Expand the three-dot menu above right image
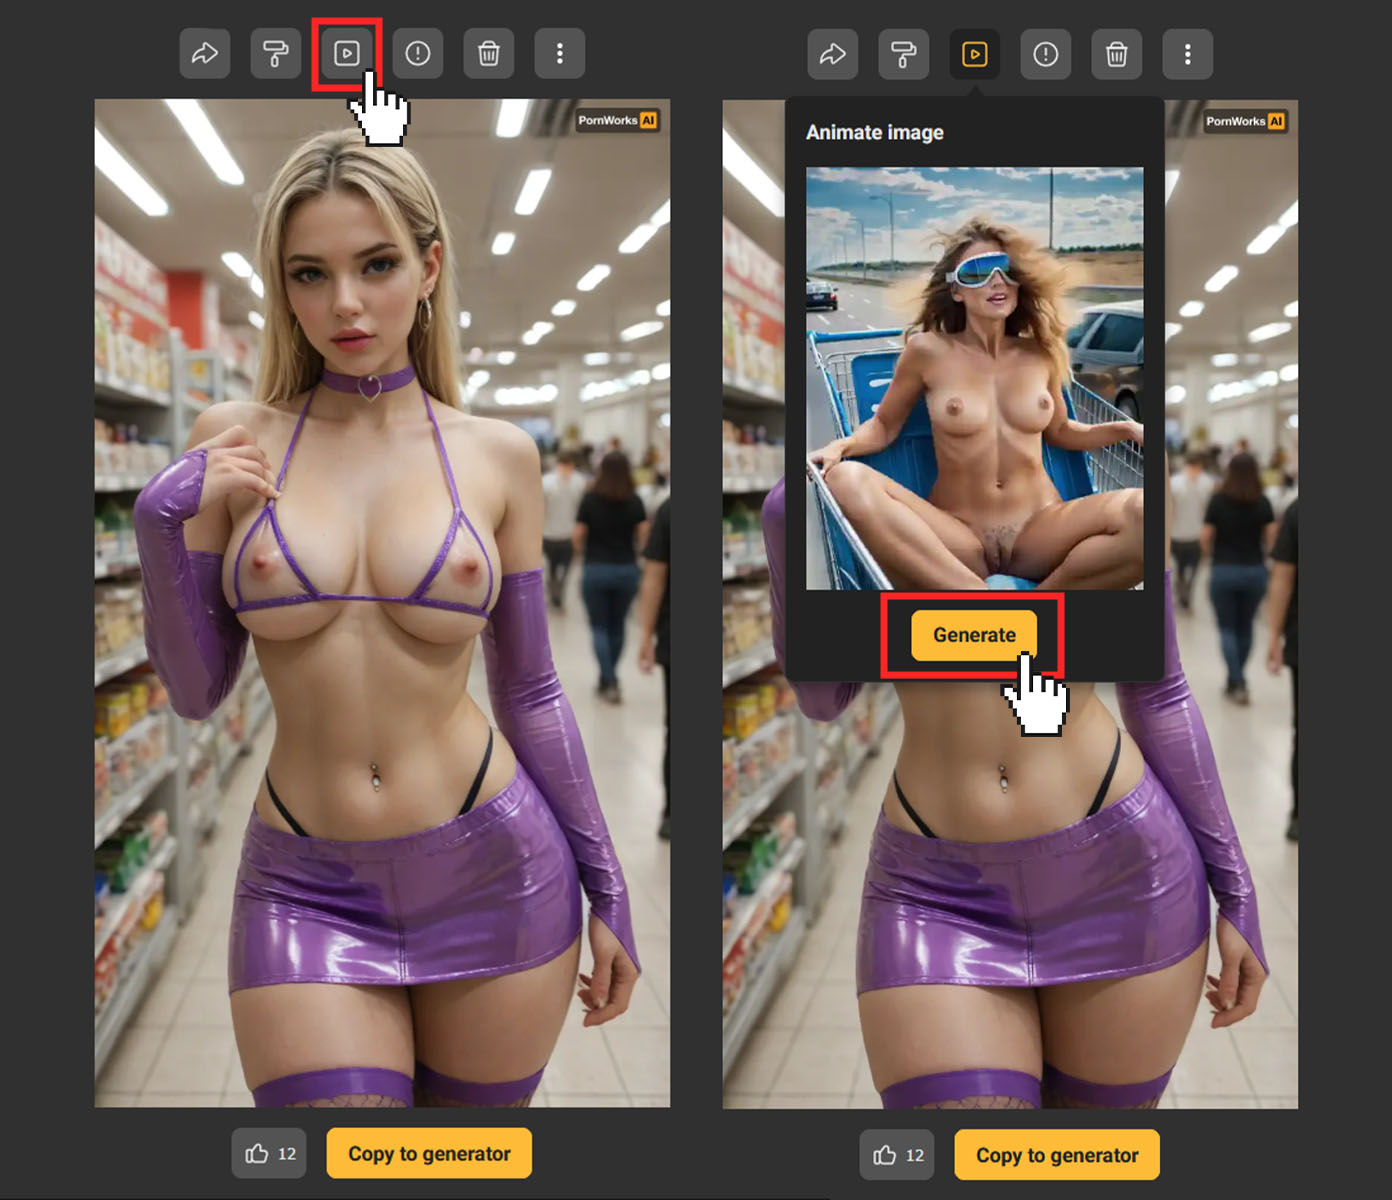The height and width of the screenshot is (1200, 1392). 1188,54
